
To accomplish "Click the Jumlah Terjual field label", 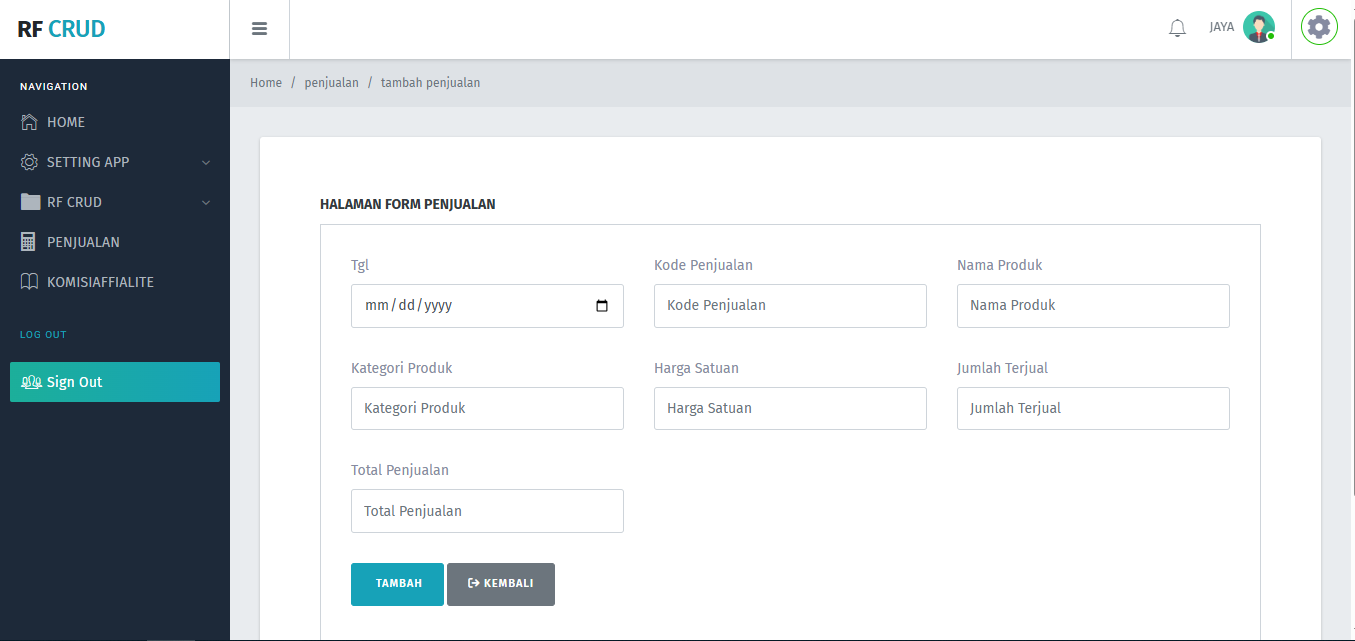I will (1002, 368).
